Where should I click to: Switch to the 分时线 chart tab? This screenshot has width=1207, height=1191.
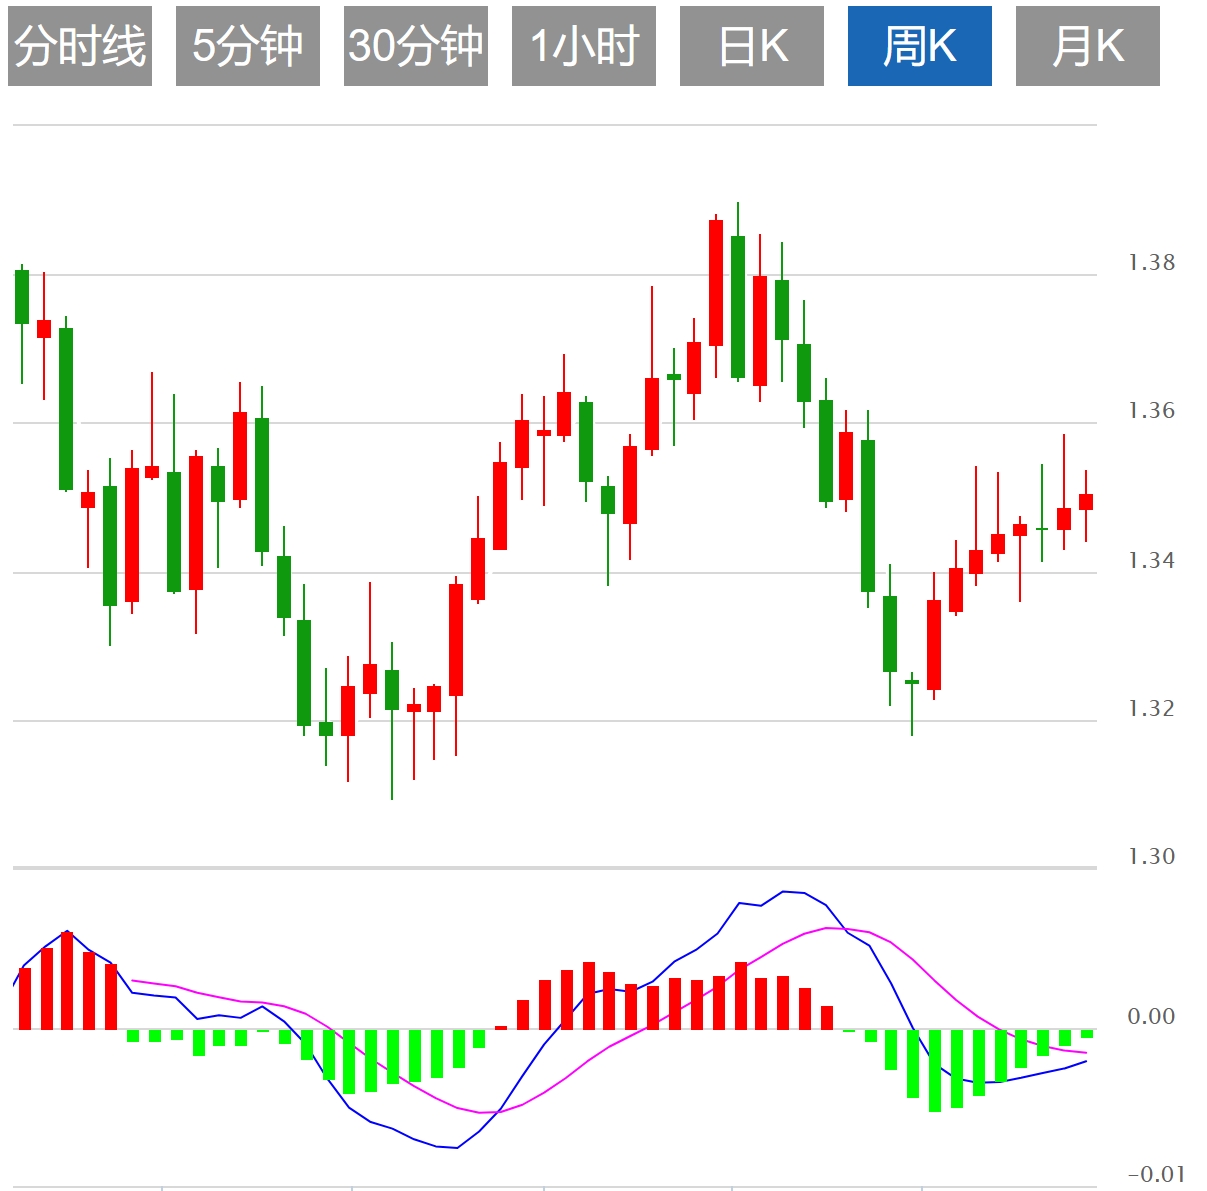[x=80, y=46]
